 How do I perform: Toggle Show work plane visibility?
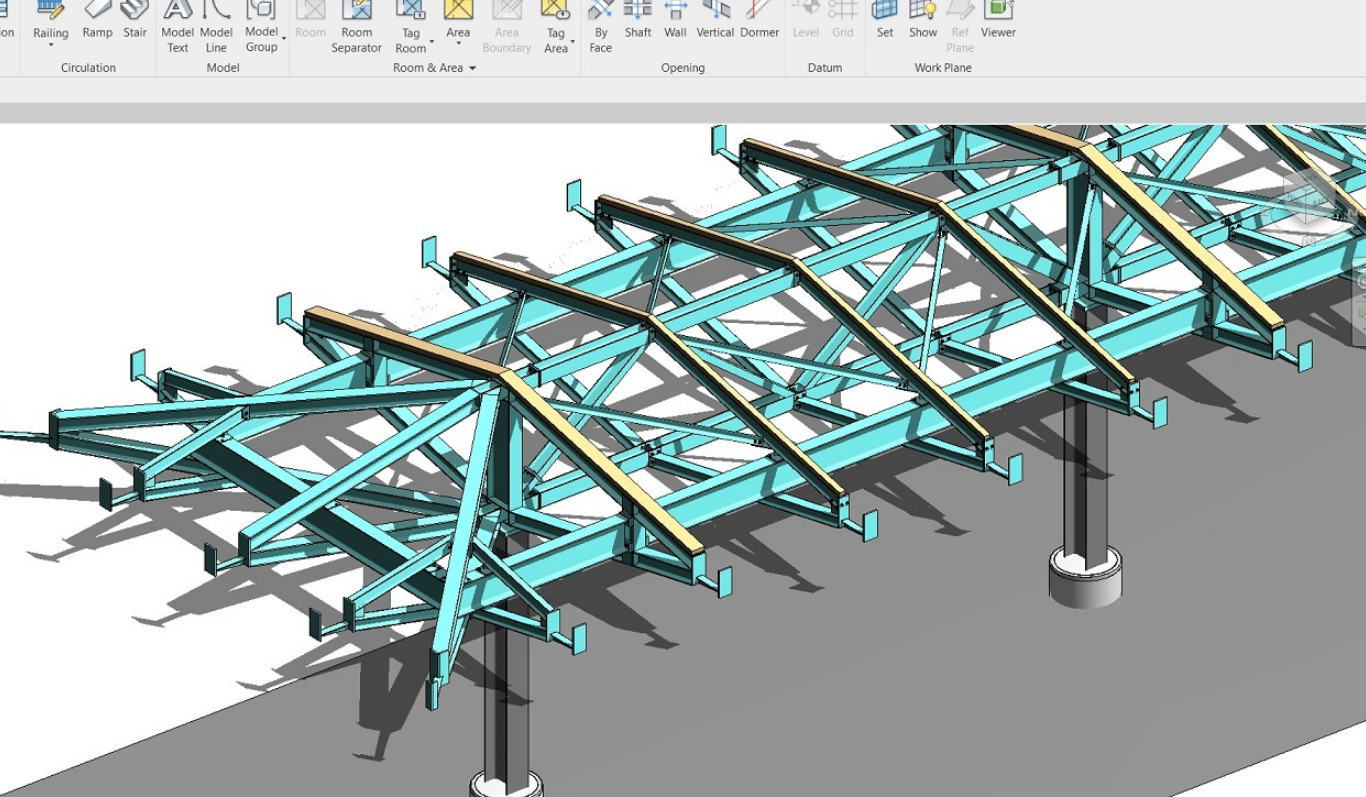click(x=923, y=20)
